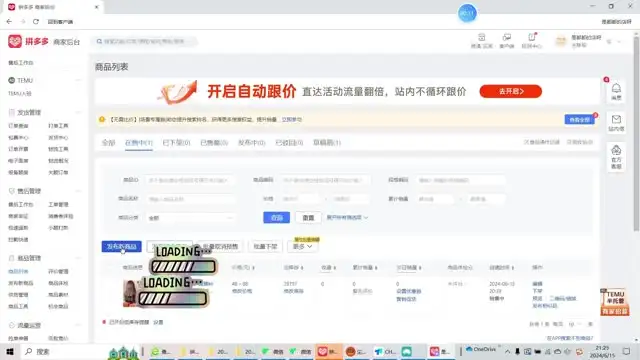This screenshot has height=360, width=640.
Task: Click the 流量运营 sidebar section icon
Action: (x=11, y=325)
